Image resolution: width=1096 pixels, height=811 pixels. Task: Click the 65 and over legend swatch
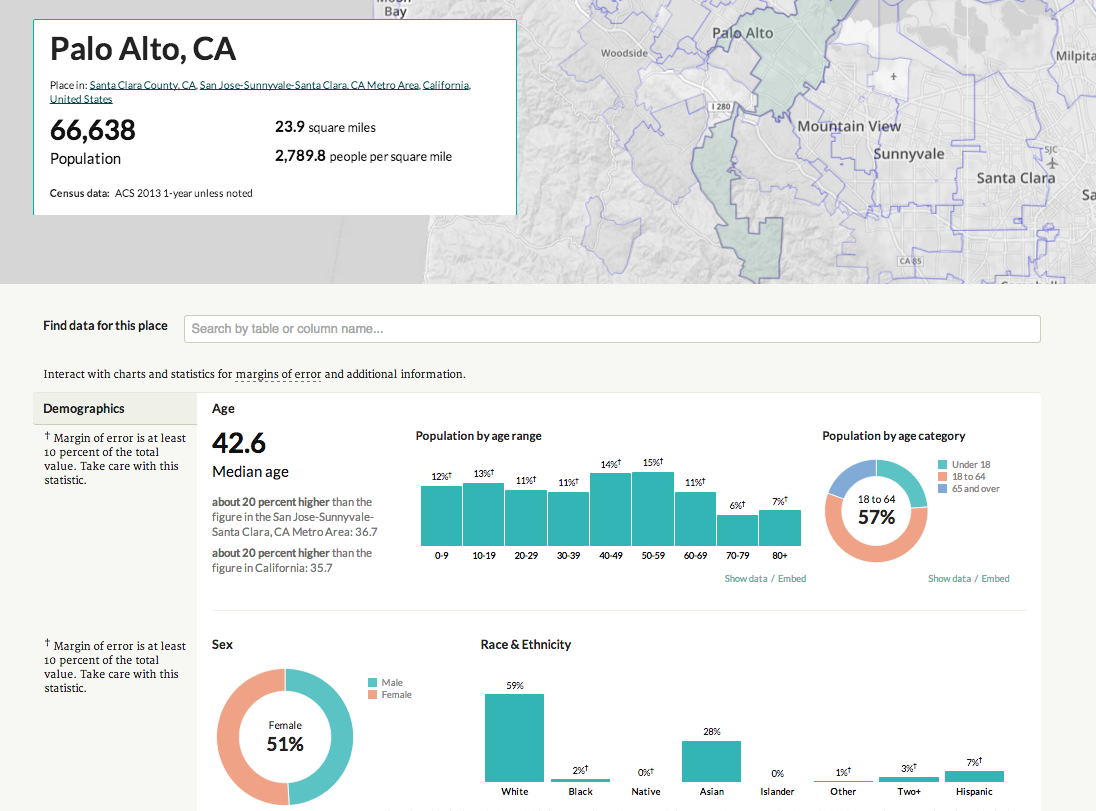pos(942,489)
